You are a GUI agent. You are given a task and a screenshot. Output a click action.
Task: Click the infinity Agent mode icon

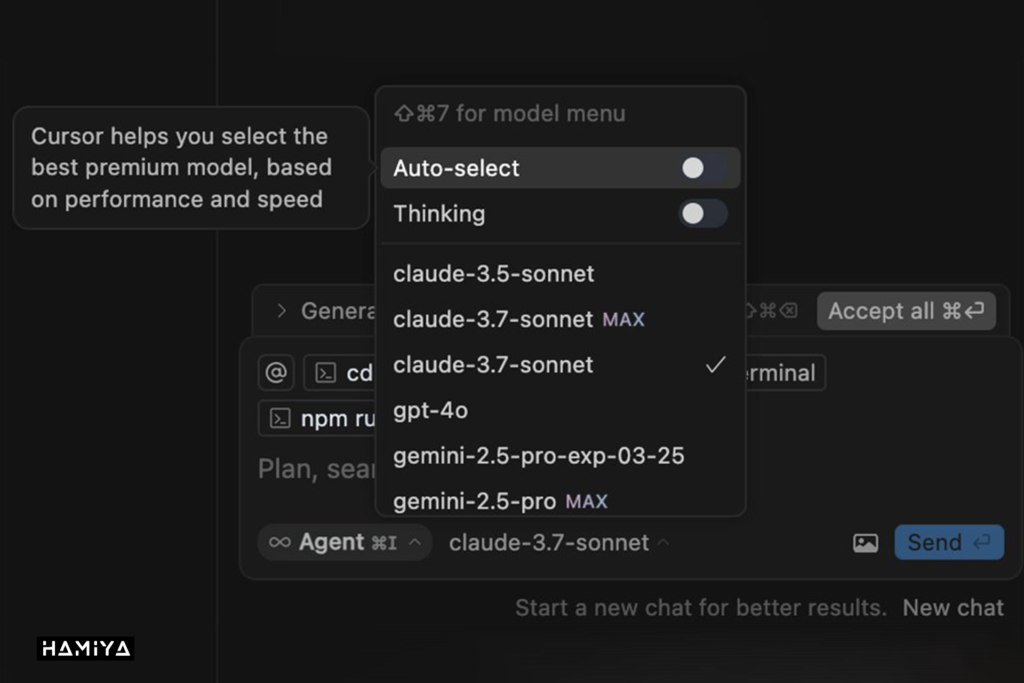click(x=280, y=542)
